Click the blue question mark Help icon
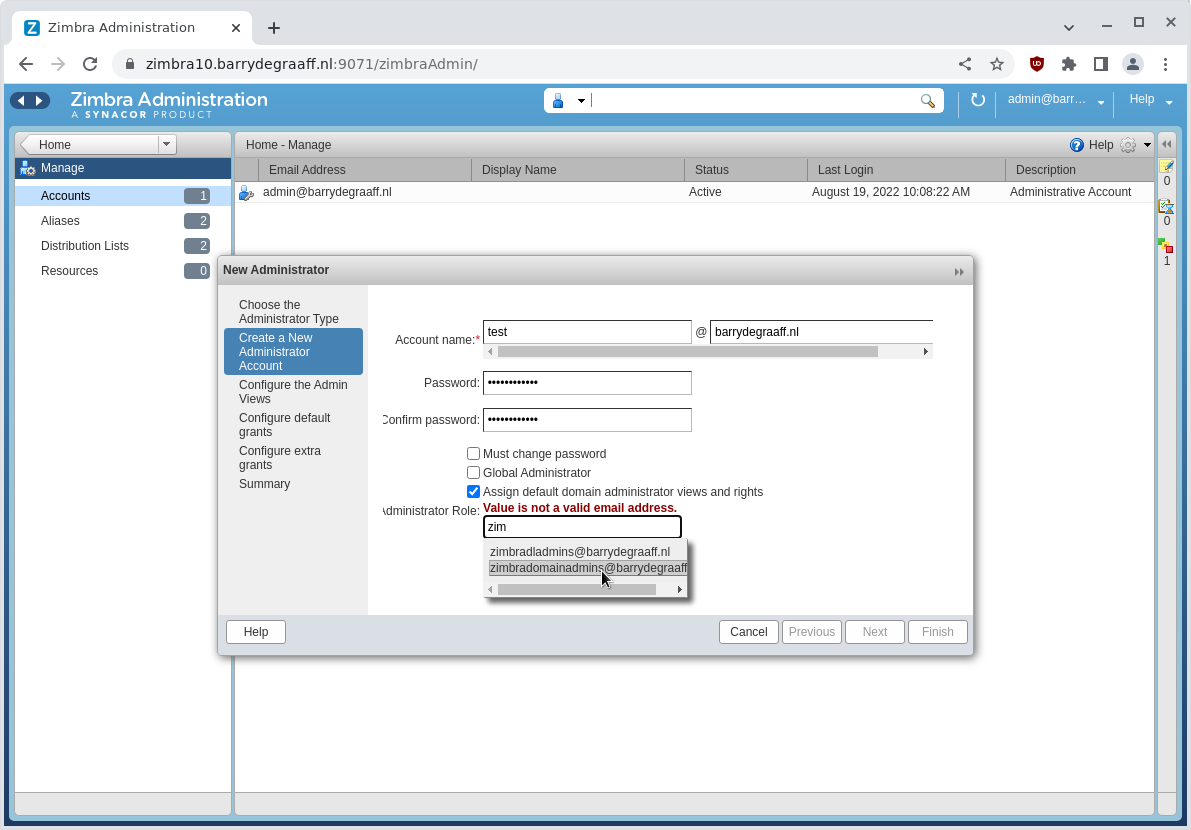Screen dimensions: 1191x830 1076,145
